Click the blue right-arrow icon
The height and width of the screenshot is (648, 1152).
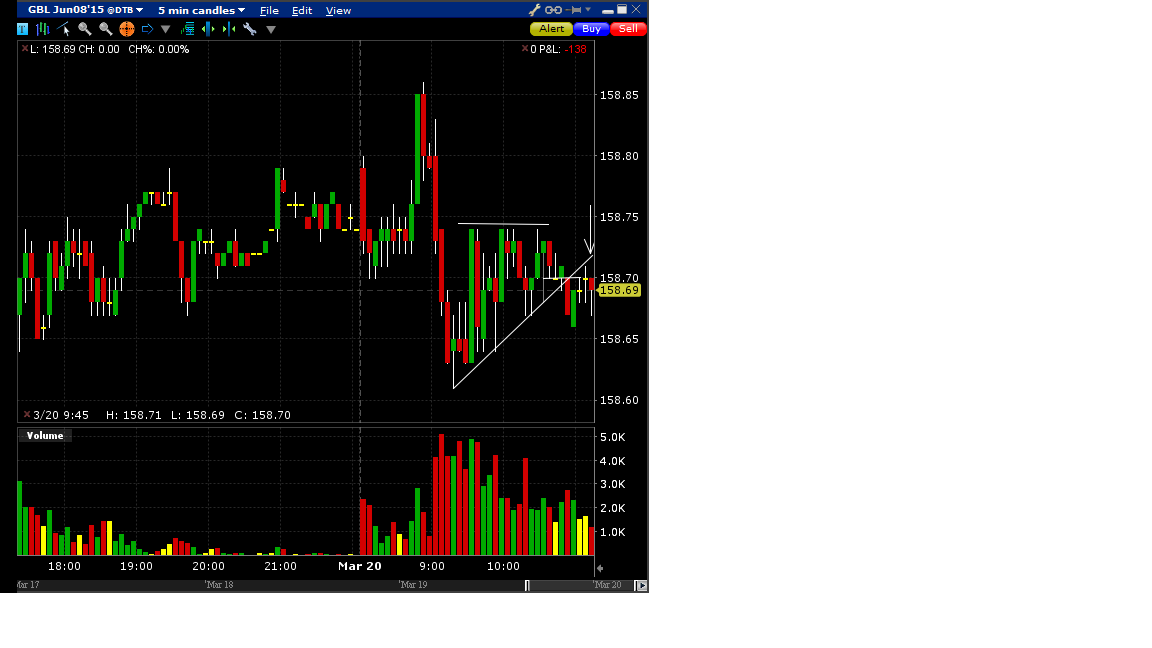point(147,29)
